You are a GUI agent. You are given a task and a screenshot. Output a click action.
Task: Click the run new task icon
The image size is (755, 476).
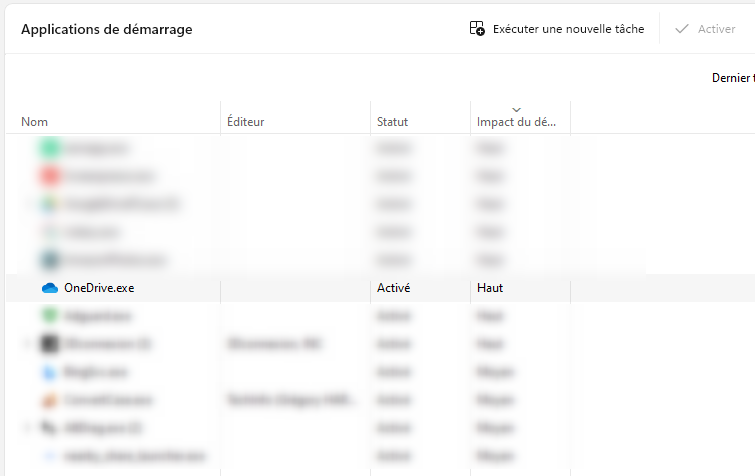coord(477,29)
